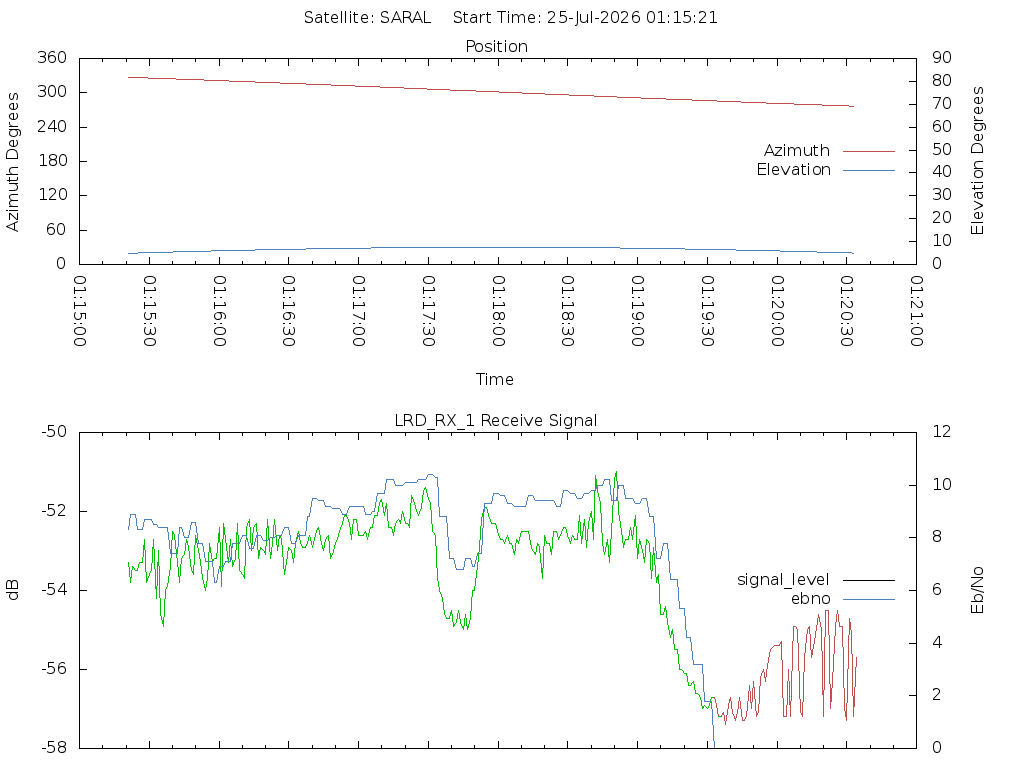The height and width of the screenshot is (768, 1024).
Task: Click the '12' Eb/No axis tick label
Action: pyautogui.click(x=942, y=432)
